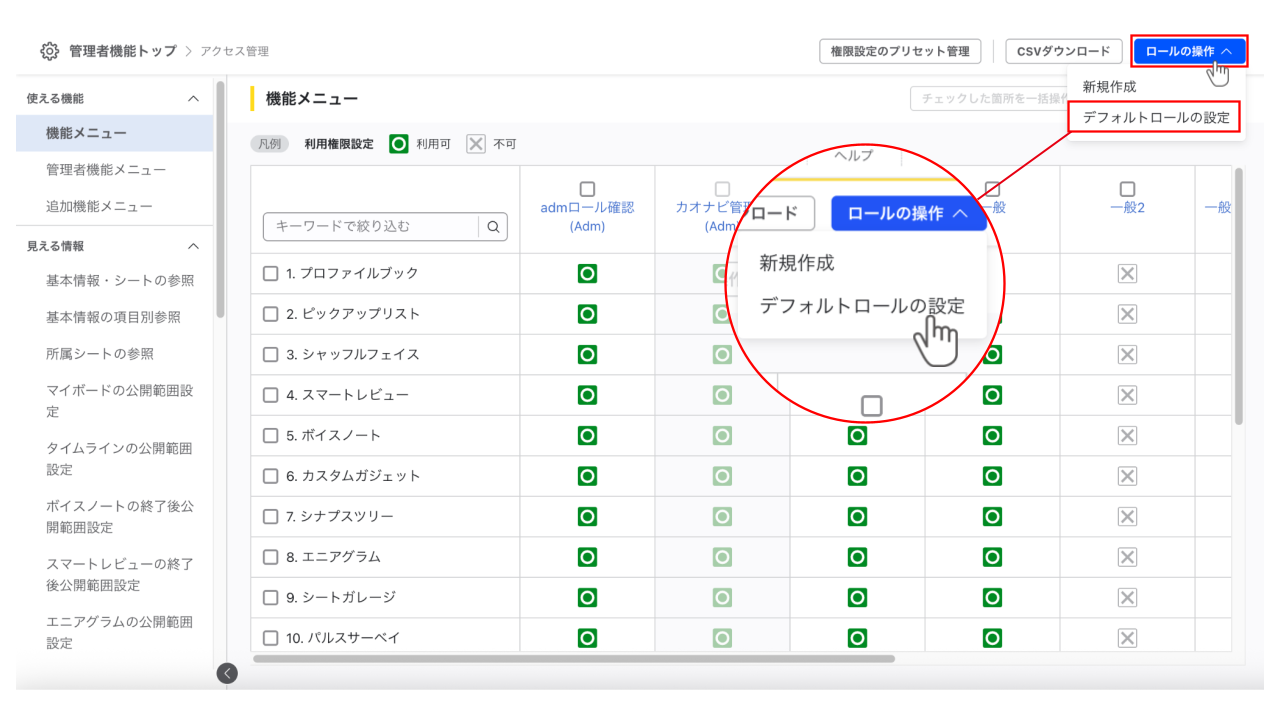Click the 権限設定のプリセット管理 button
Image resolution: width=1280 pixels, height=720 pixels.
tap(900, 51)
